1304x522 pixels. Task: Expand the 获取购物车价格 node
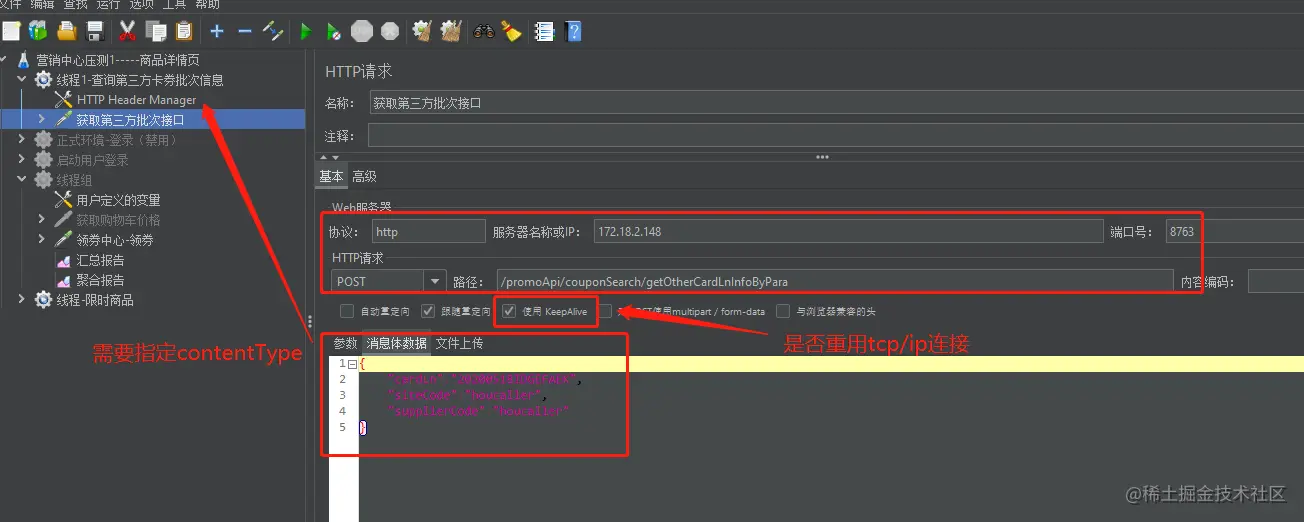[42, 220]
